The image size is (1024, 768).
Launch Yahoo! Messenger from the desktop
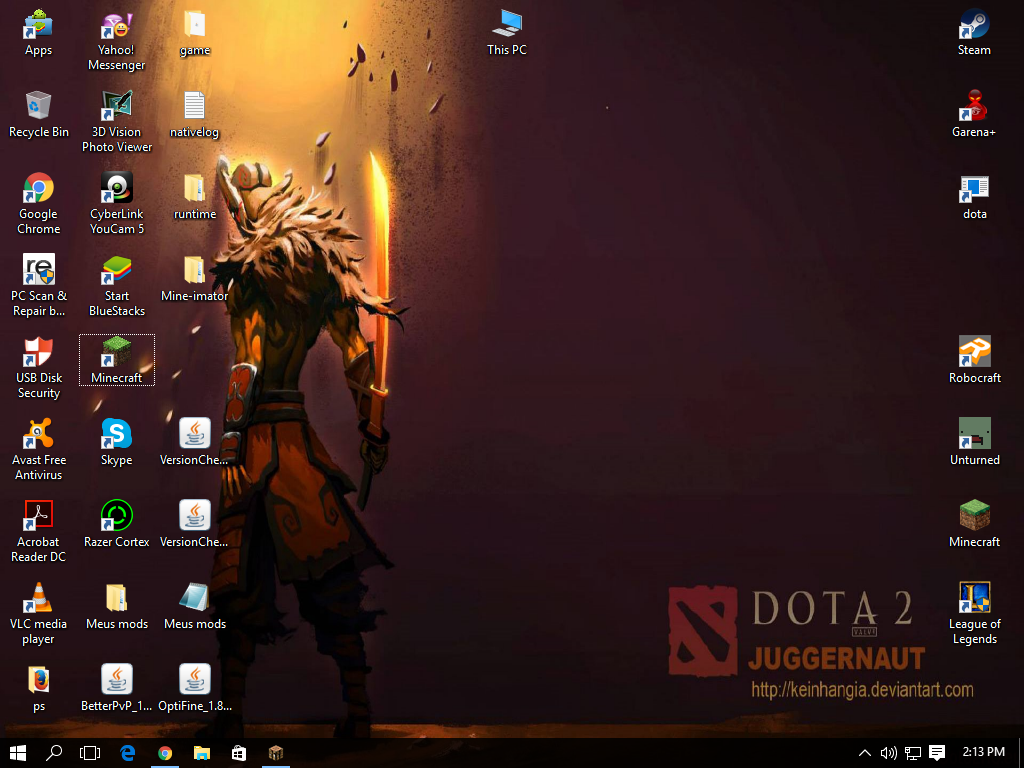[116, 40]
